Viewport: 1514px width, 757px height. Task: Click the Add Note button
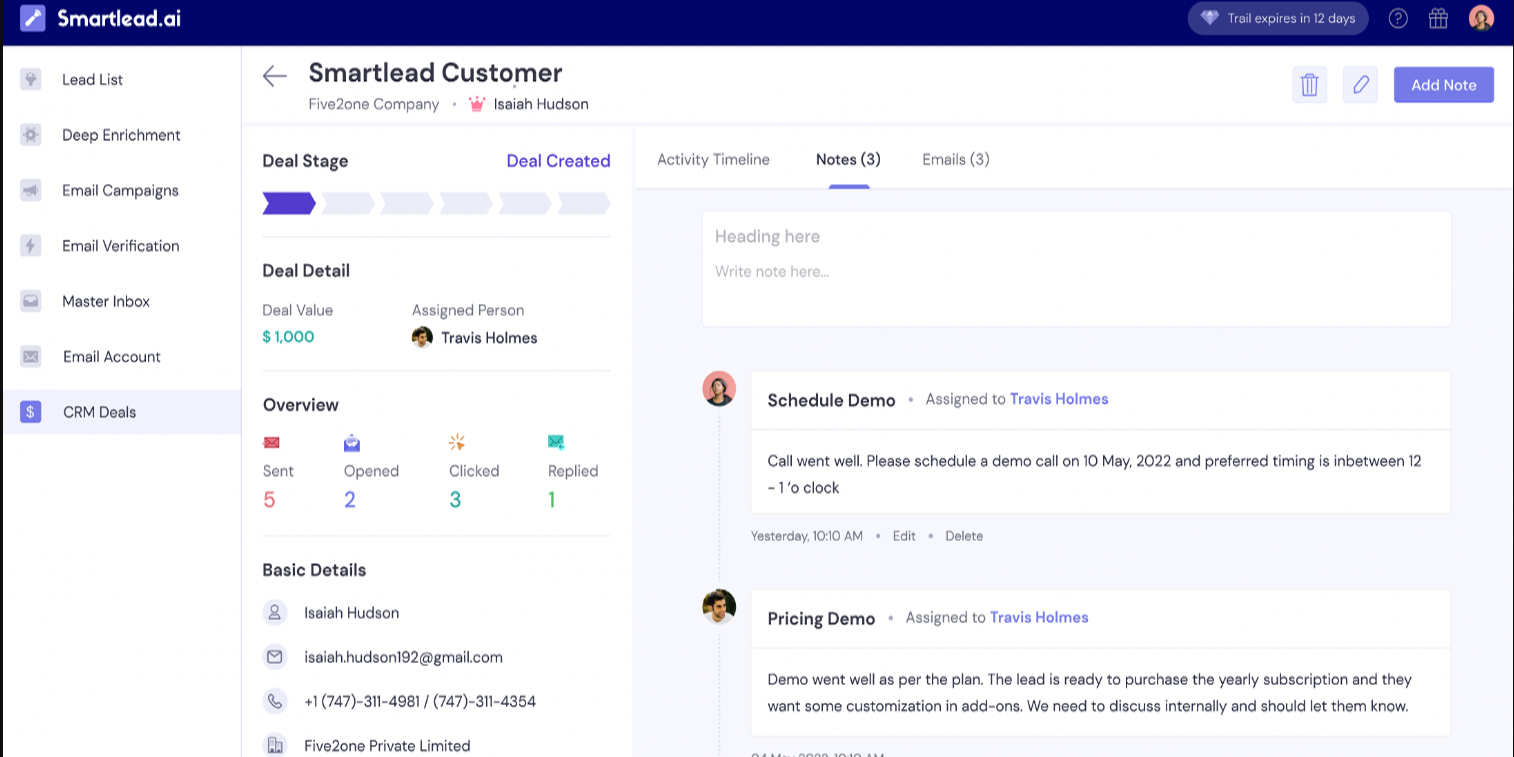pos(1443,85)
